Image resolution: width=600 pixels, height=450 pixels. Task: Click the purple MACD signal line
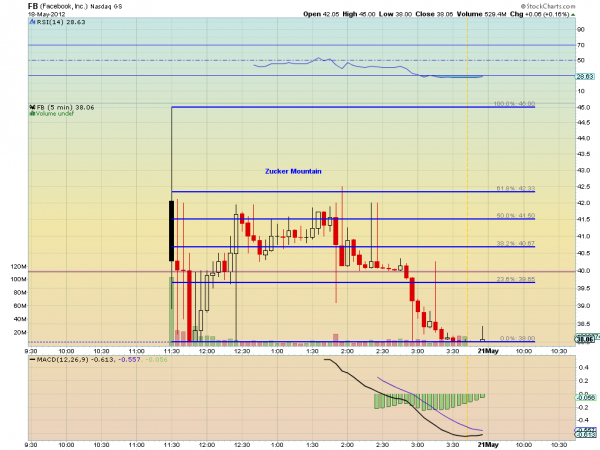tap(430, 406)
